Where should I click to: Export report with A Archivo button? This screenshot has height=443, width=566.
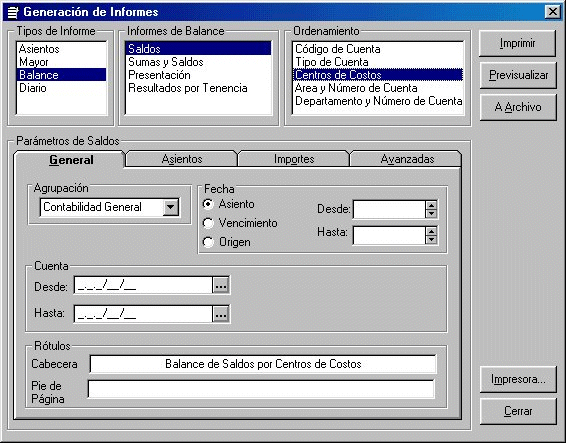518,107
